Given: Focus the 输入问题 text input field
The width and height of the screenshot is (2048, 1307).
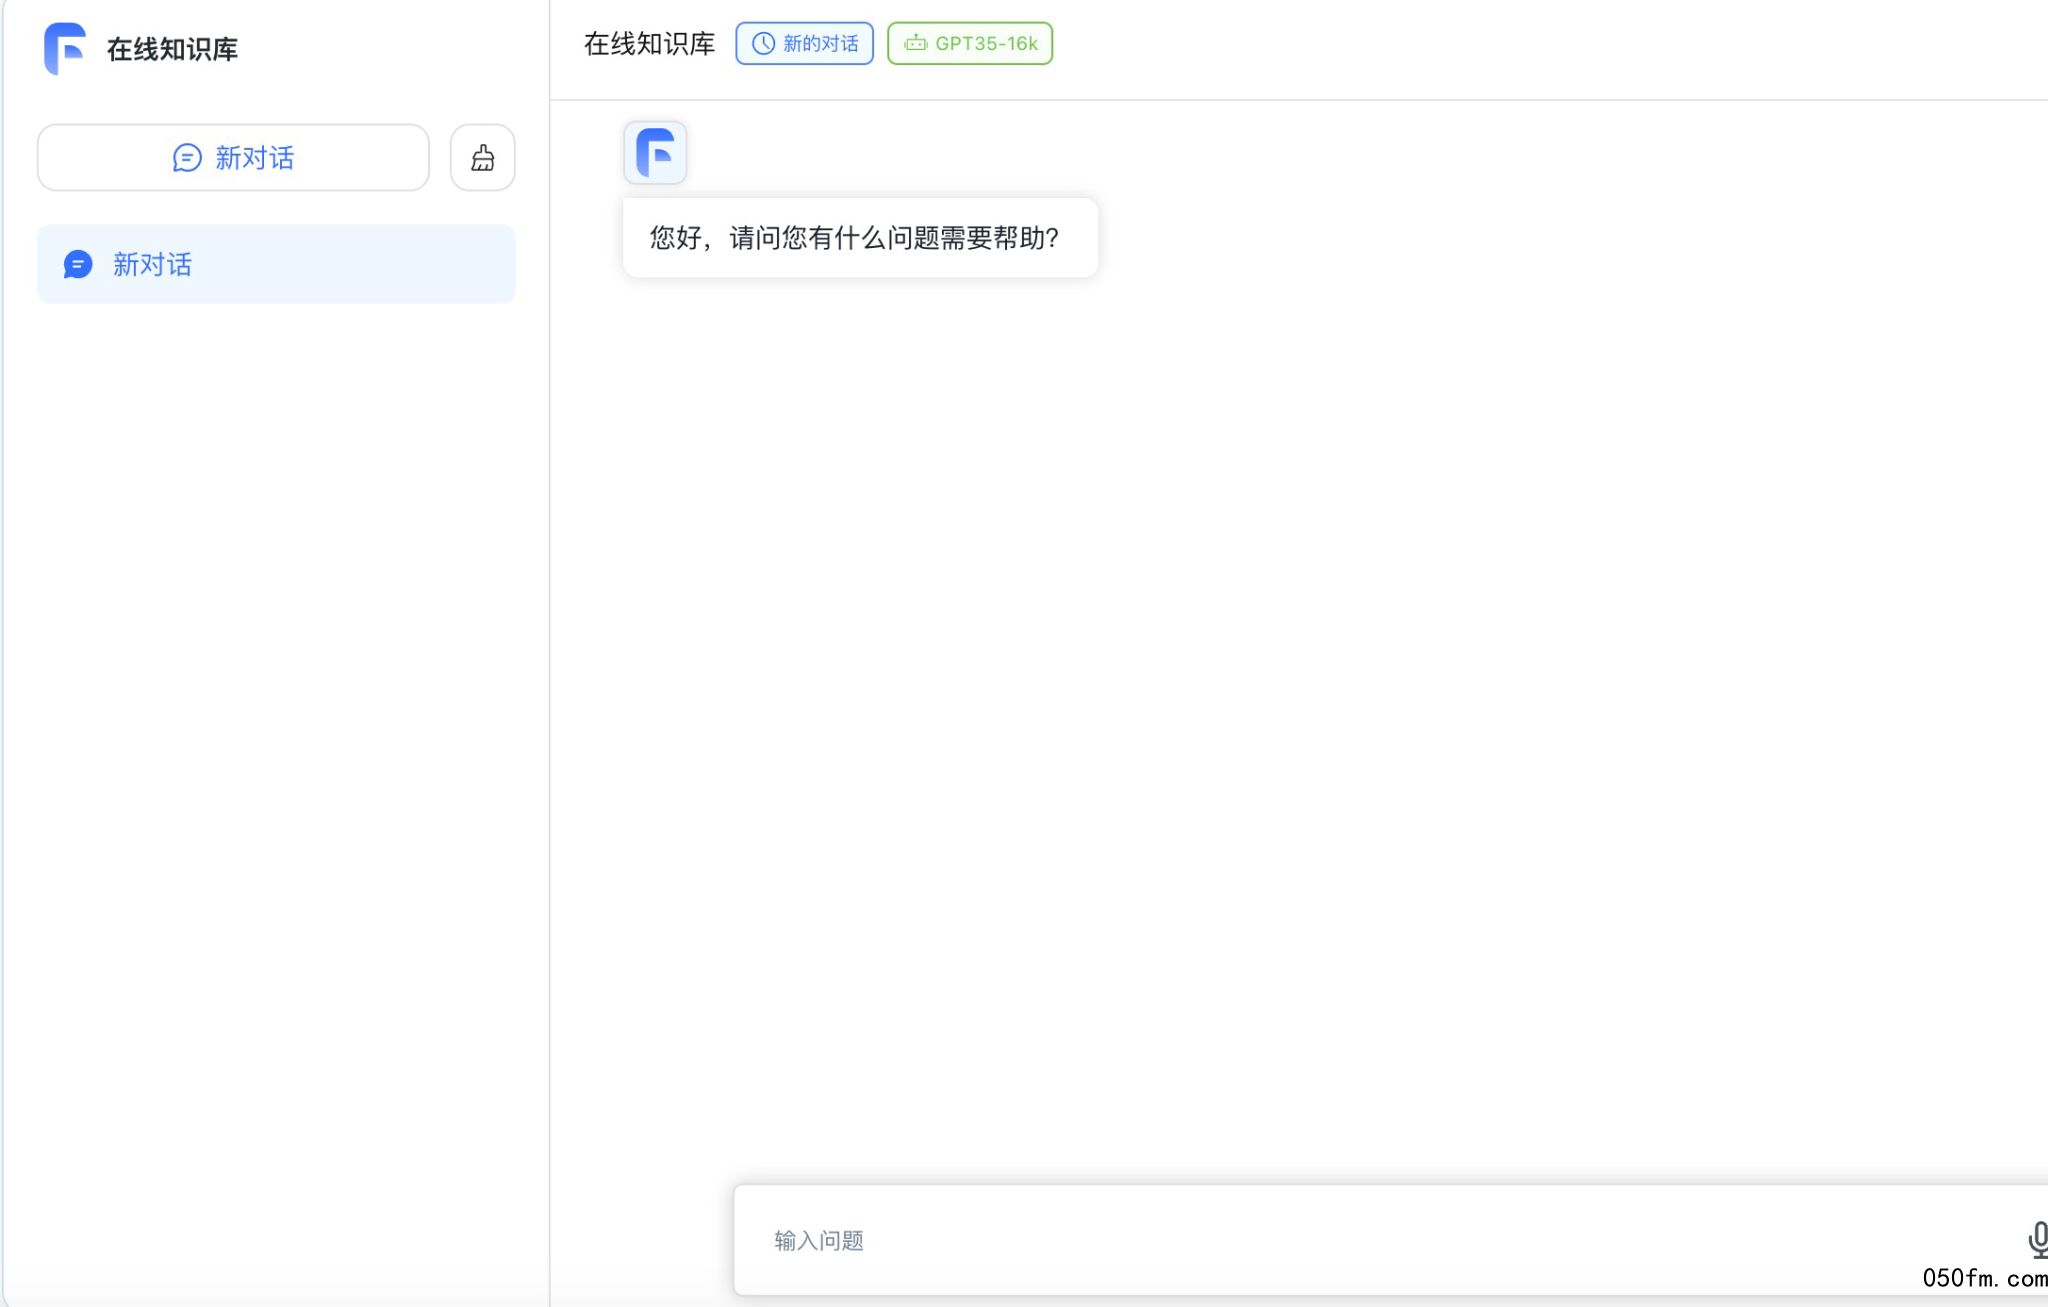Looking at the screenshot, I should 1300,1240.
